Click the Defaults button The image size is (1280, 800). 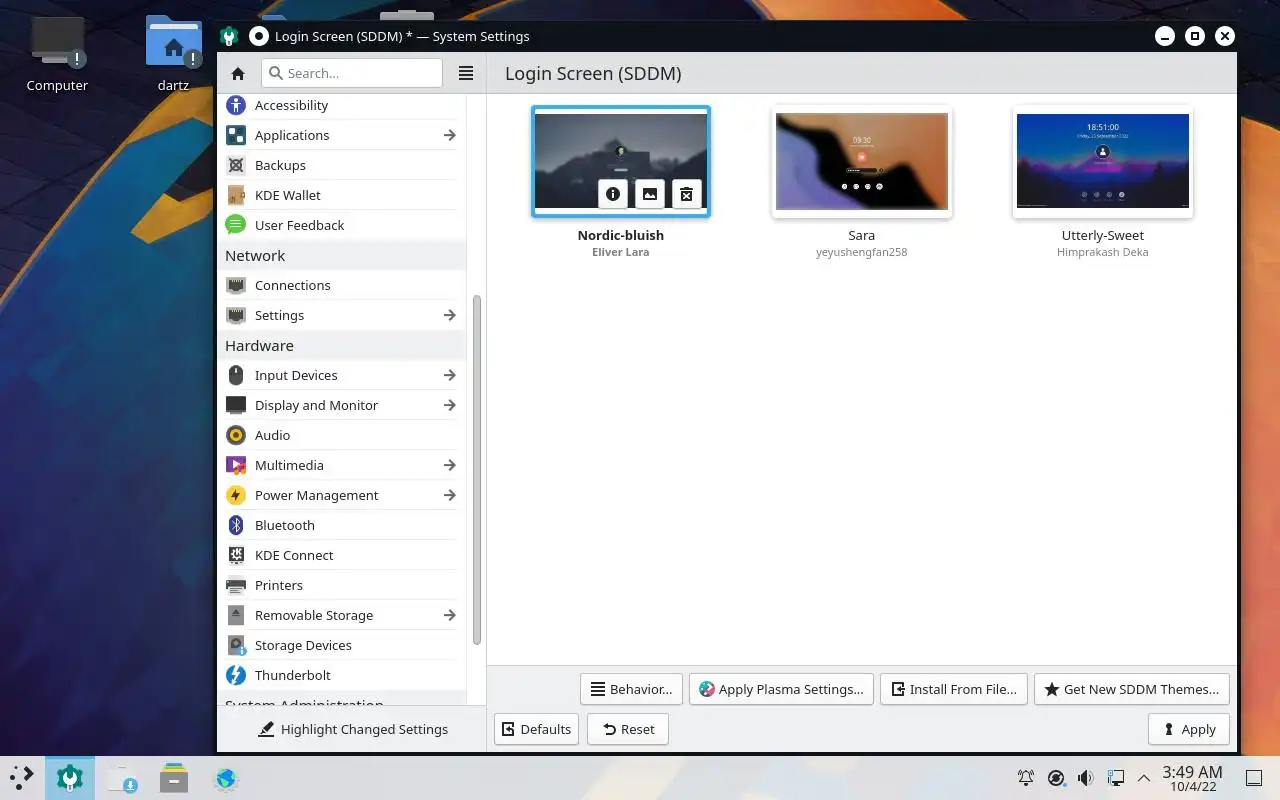pos(537,729)
